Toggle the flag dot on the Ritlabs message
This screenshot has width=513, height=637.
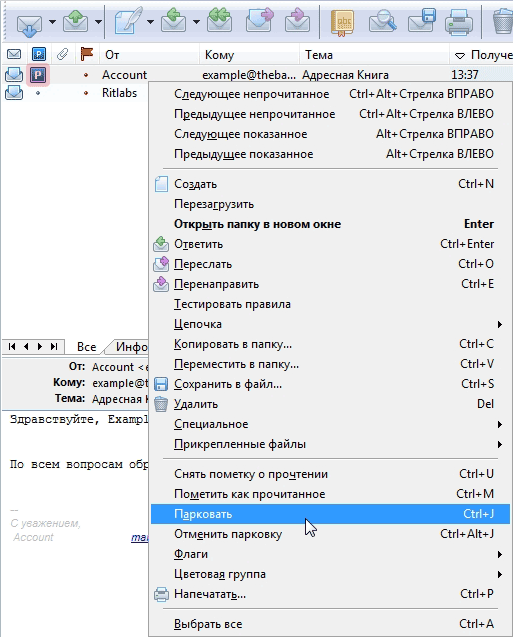[x=86, y=93]
